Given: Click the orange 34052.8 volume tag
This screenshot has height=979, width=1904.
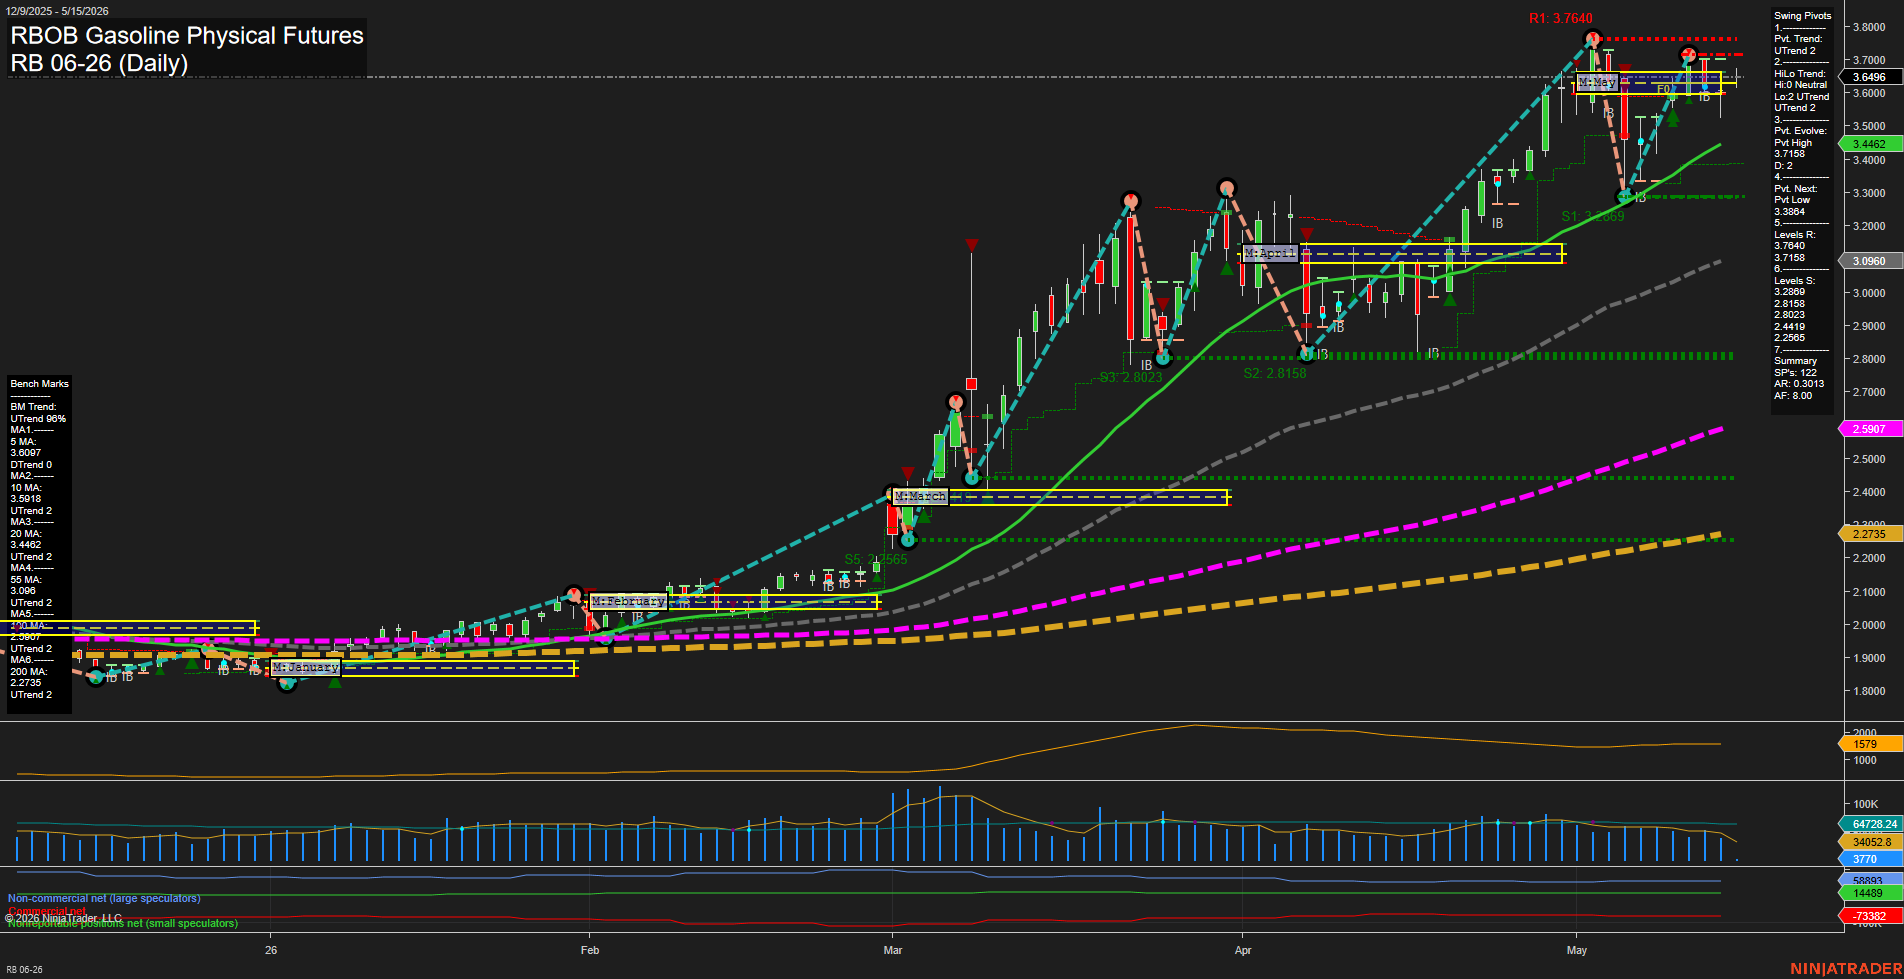Looking at the screenshot, I should click(1872, 842).
